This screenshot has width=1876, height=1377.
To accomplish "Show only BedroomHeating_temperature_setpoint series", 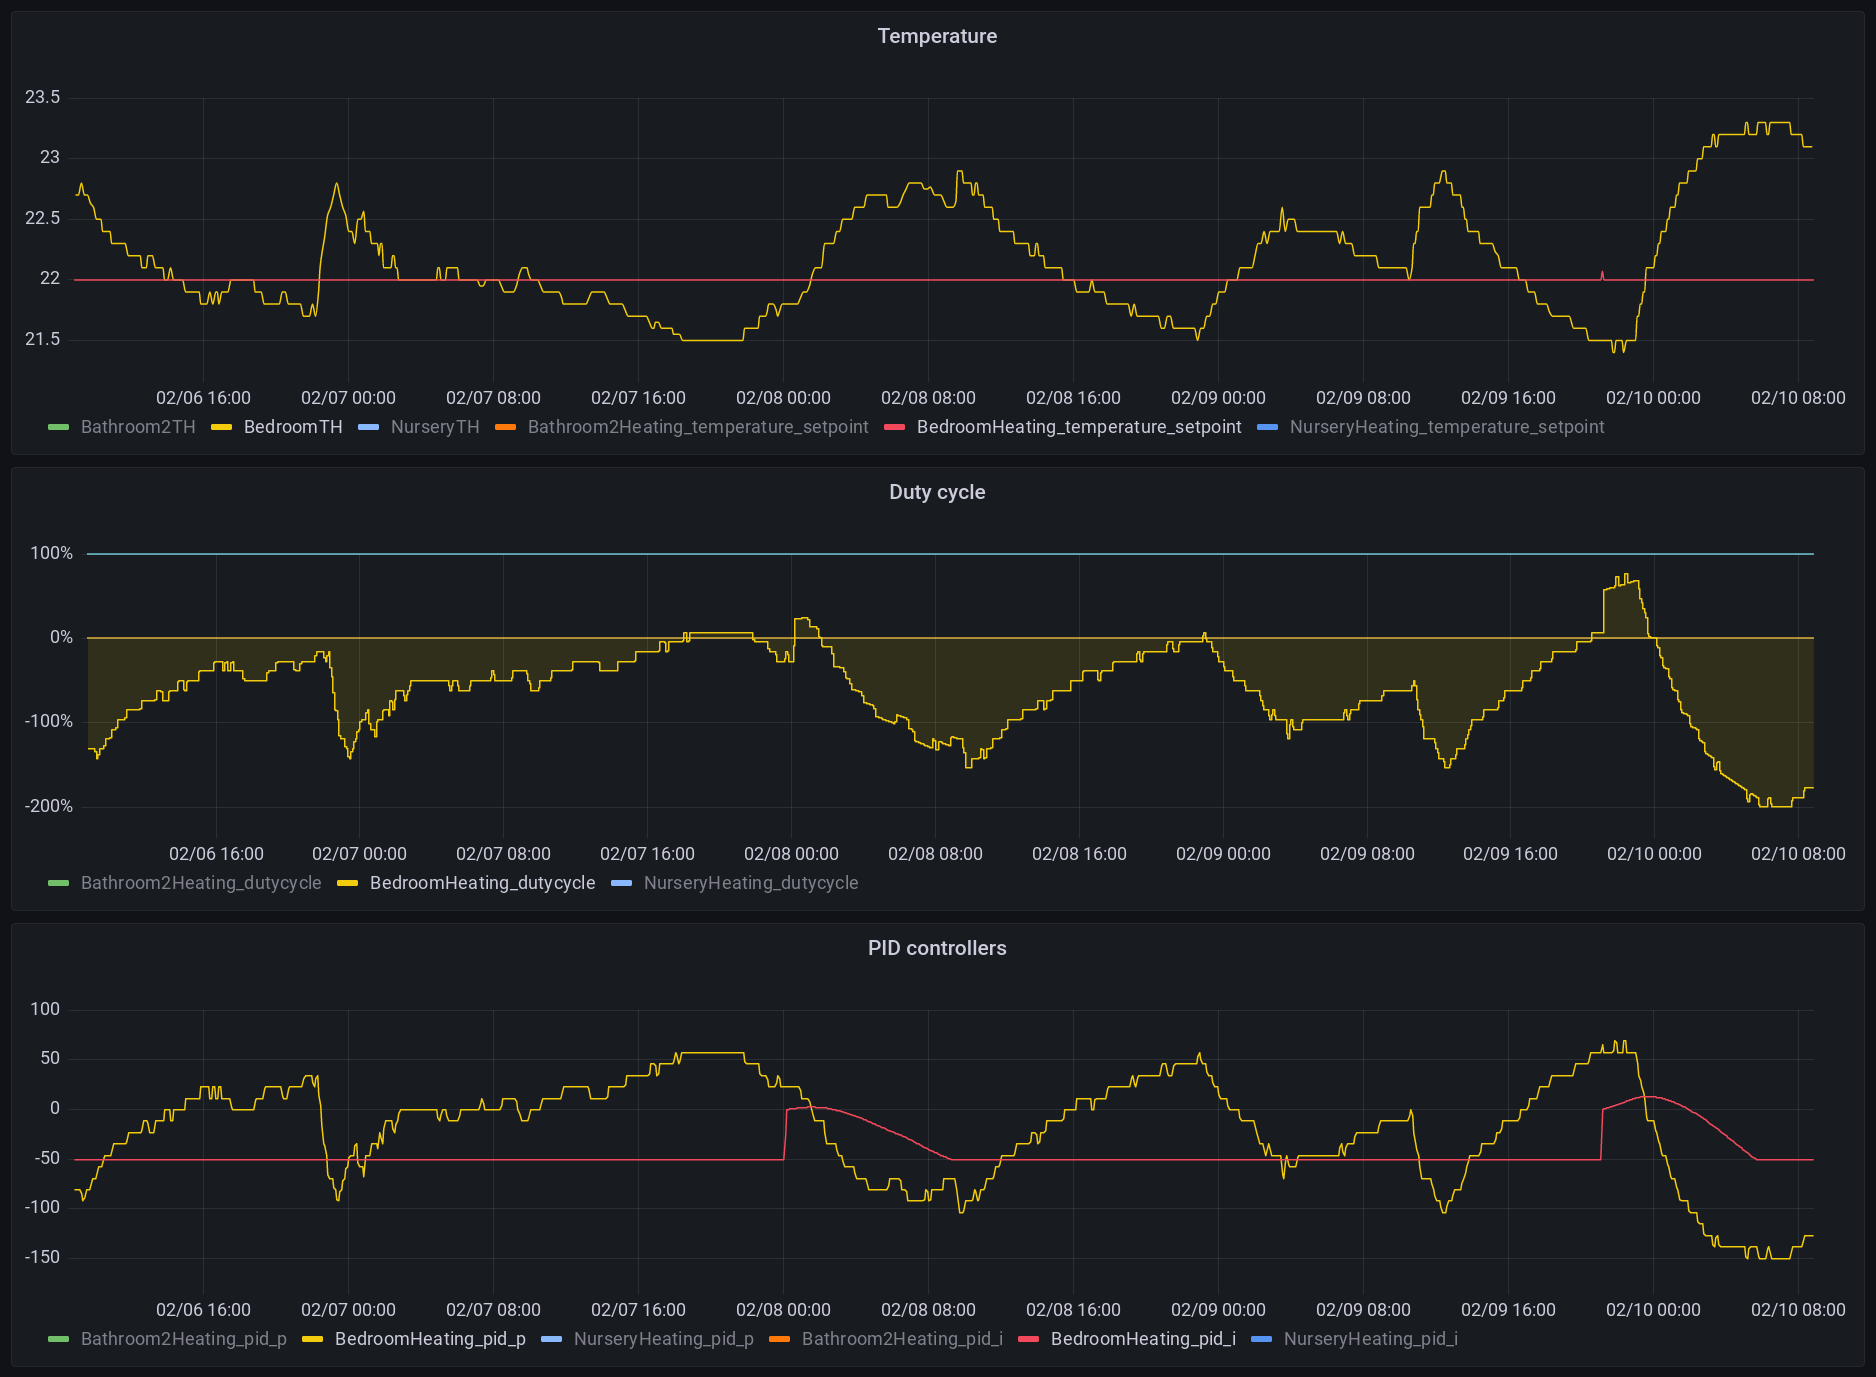I will [x=1078, y=427].
